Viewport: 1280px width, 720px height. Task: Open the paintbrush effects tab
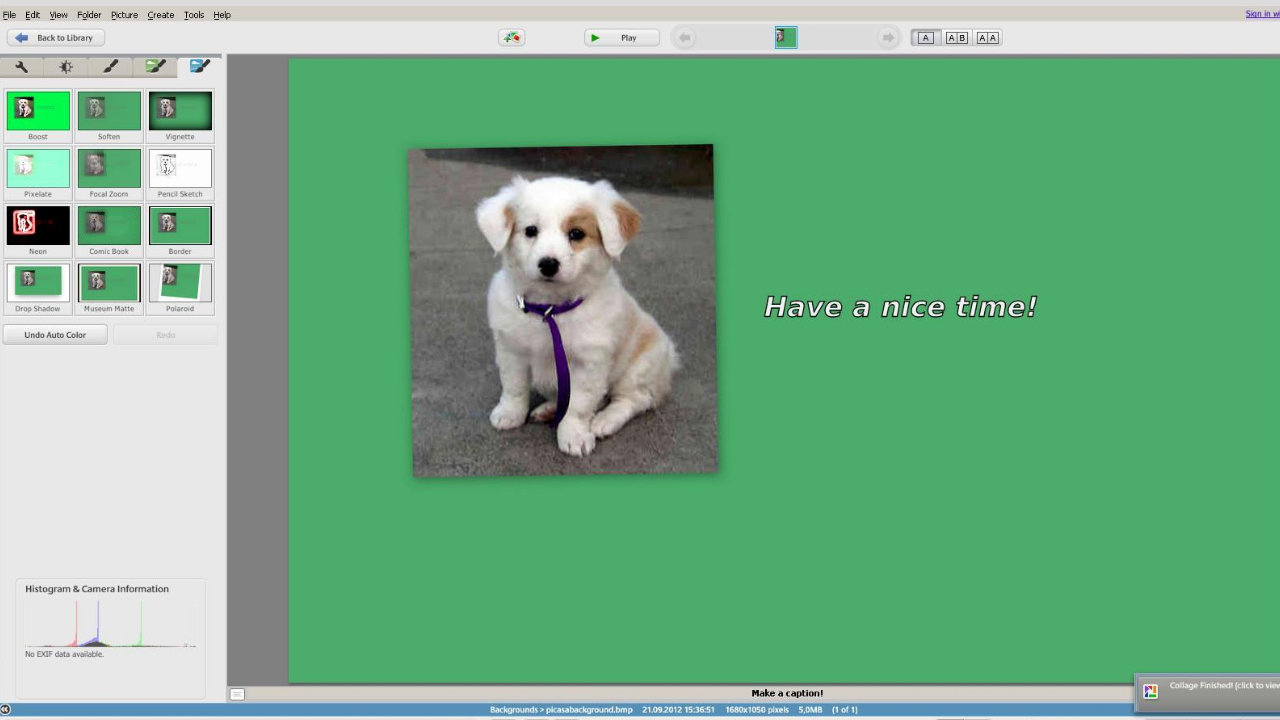pos(110,67)
